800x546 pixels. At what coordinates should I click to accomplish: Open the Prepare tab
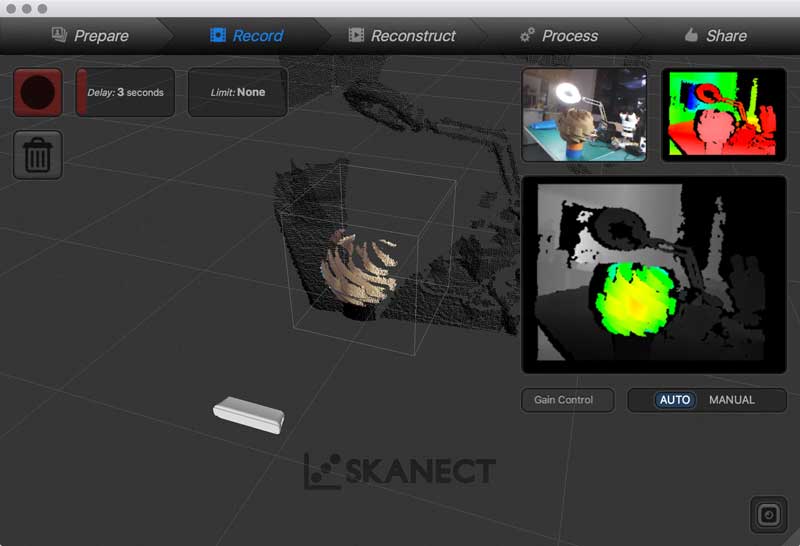pyautogui.click(x=90, y=36)
